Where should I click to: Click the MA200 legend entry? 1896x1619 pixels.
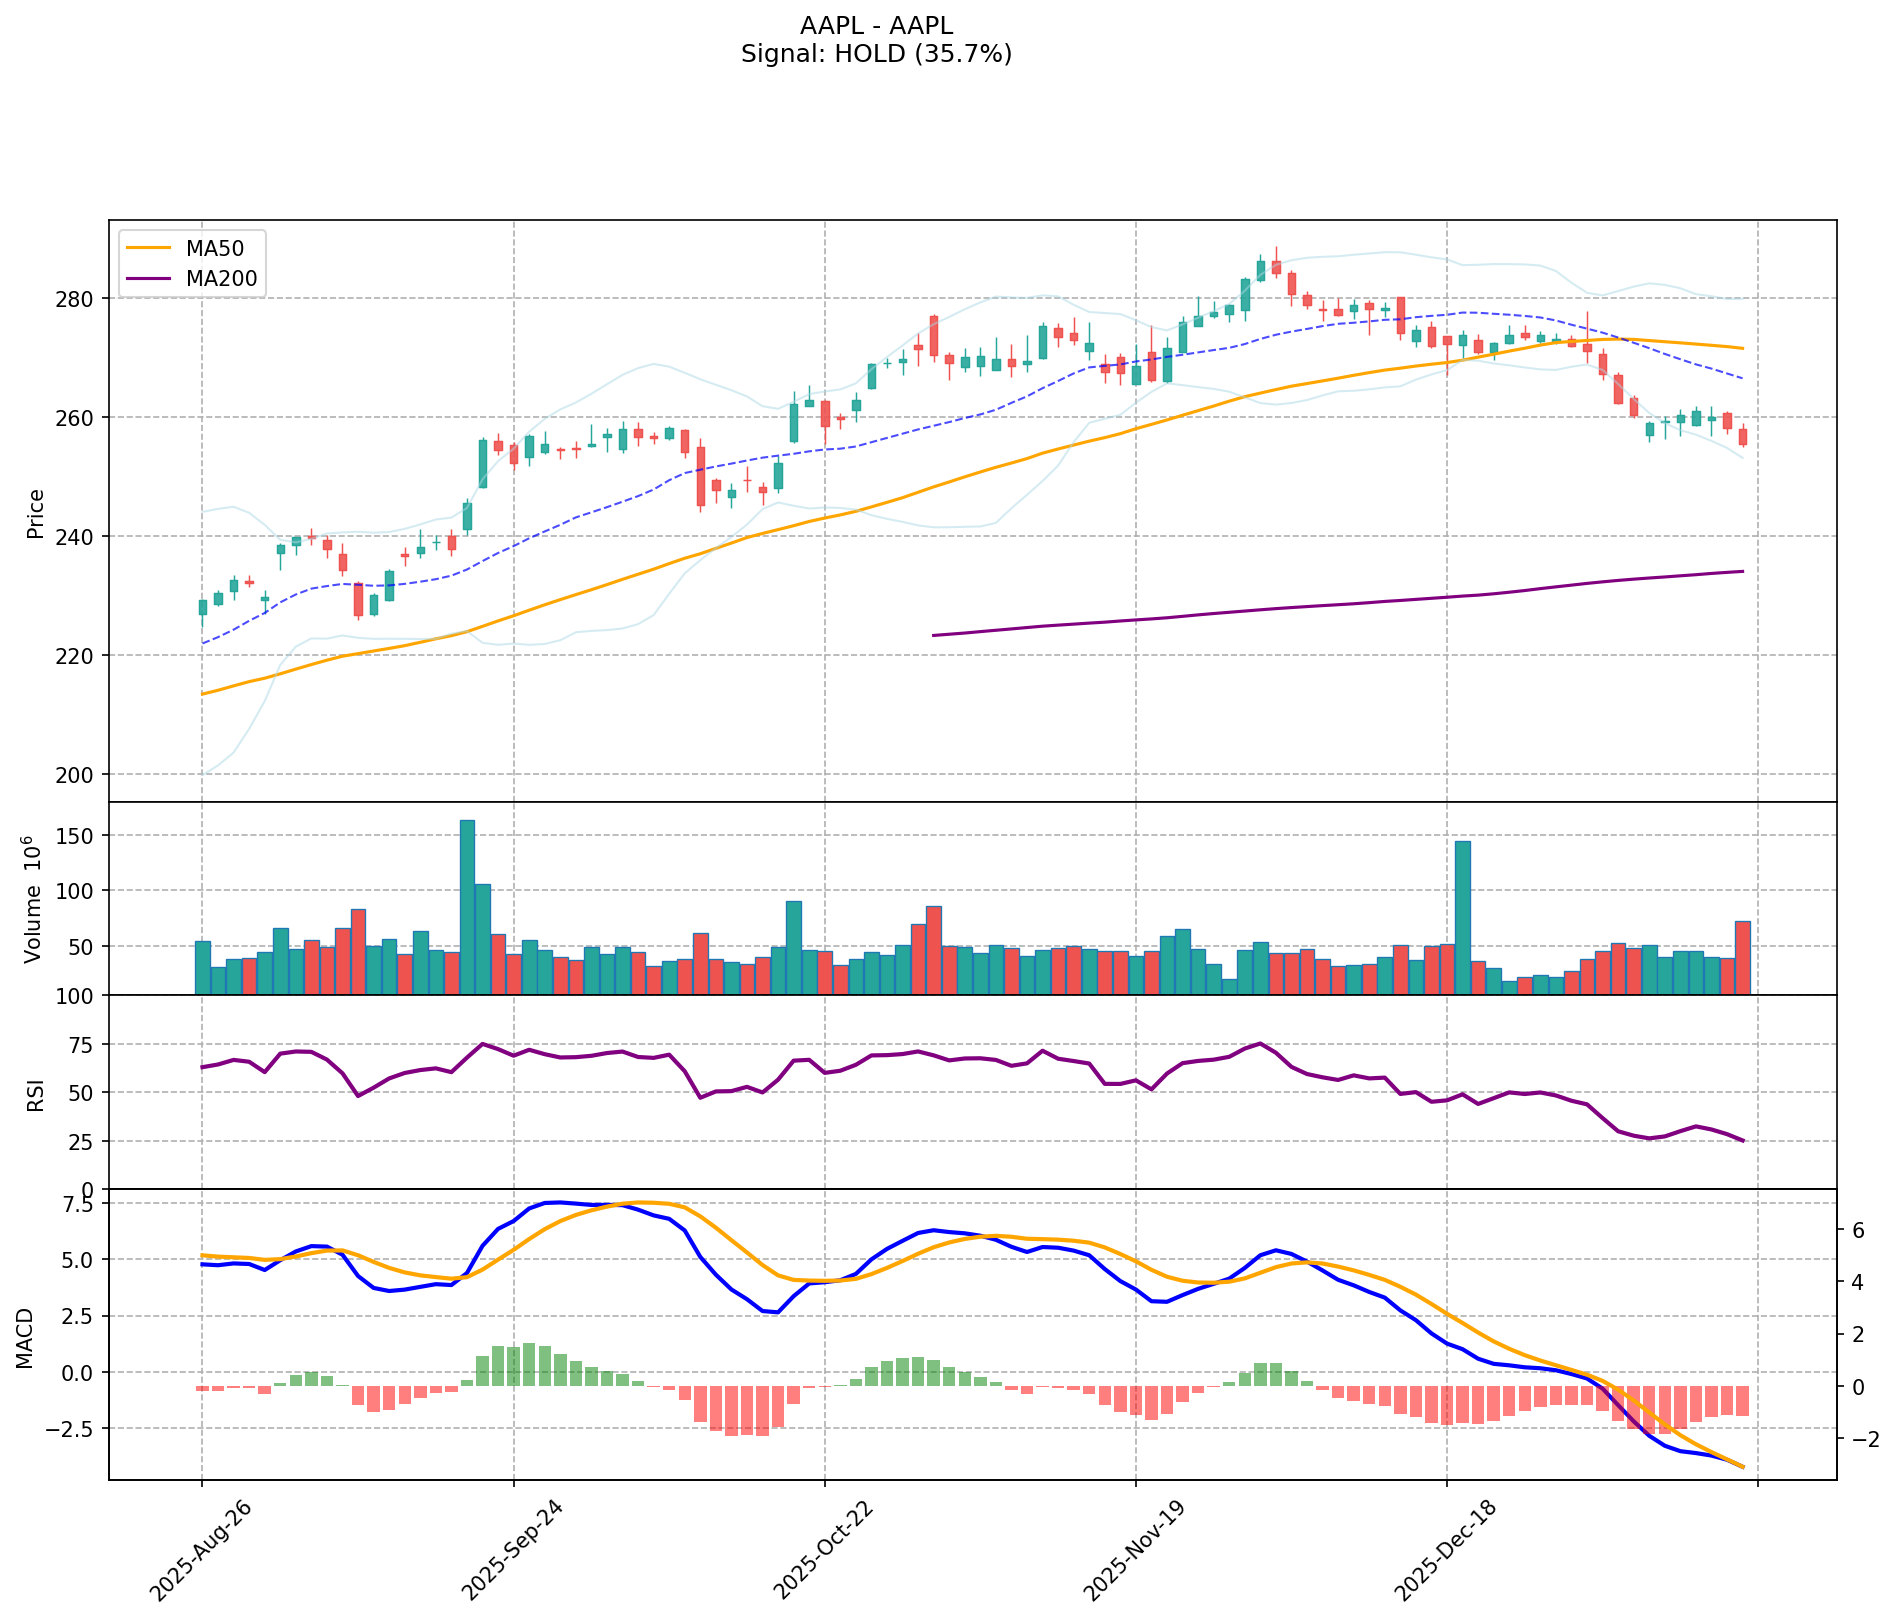221,279
